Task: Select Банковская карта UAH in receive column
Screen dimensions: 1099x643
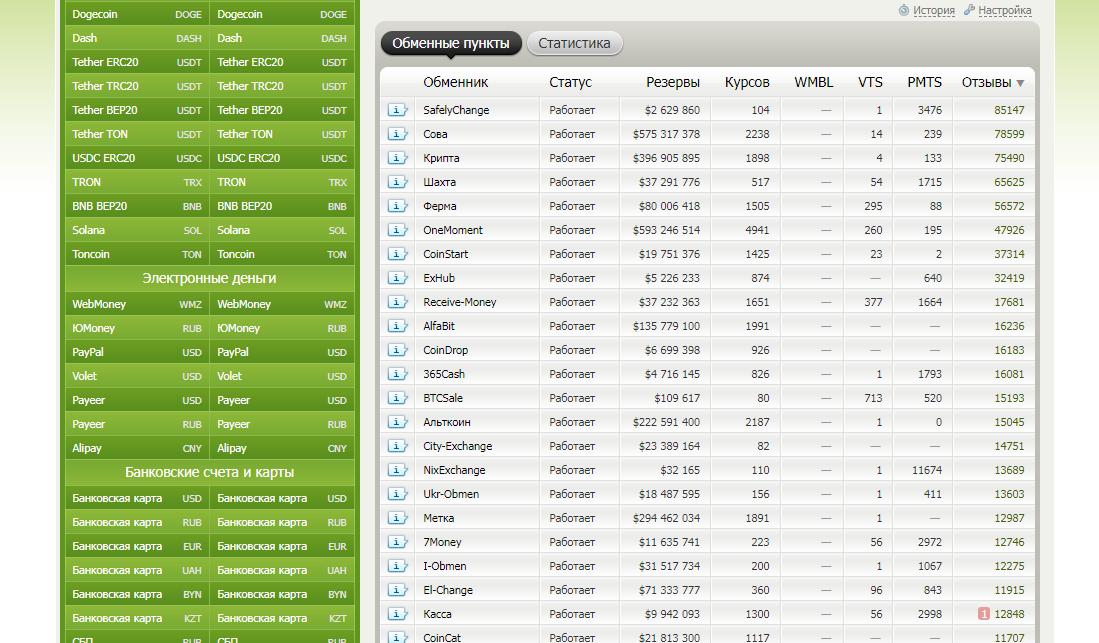Action: pos(282,570)
